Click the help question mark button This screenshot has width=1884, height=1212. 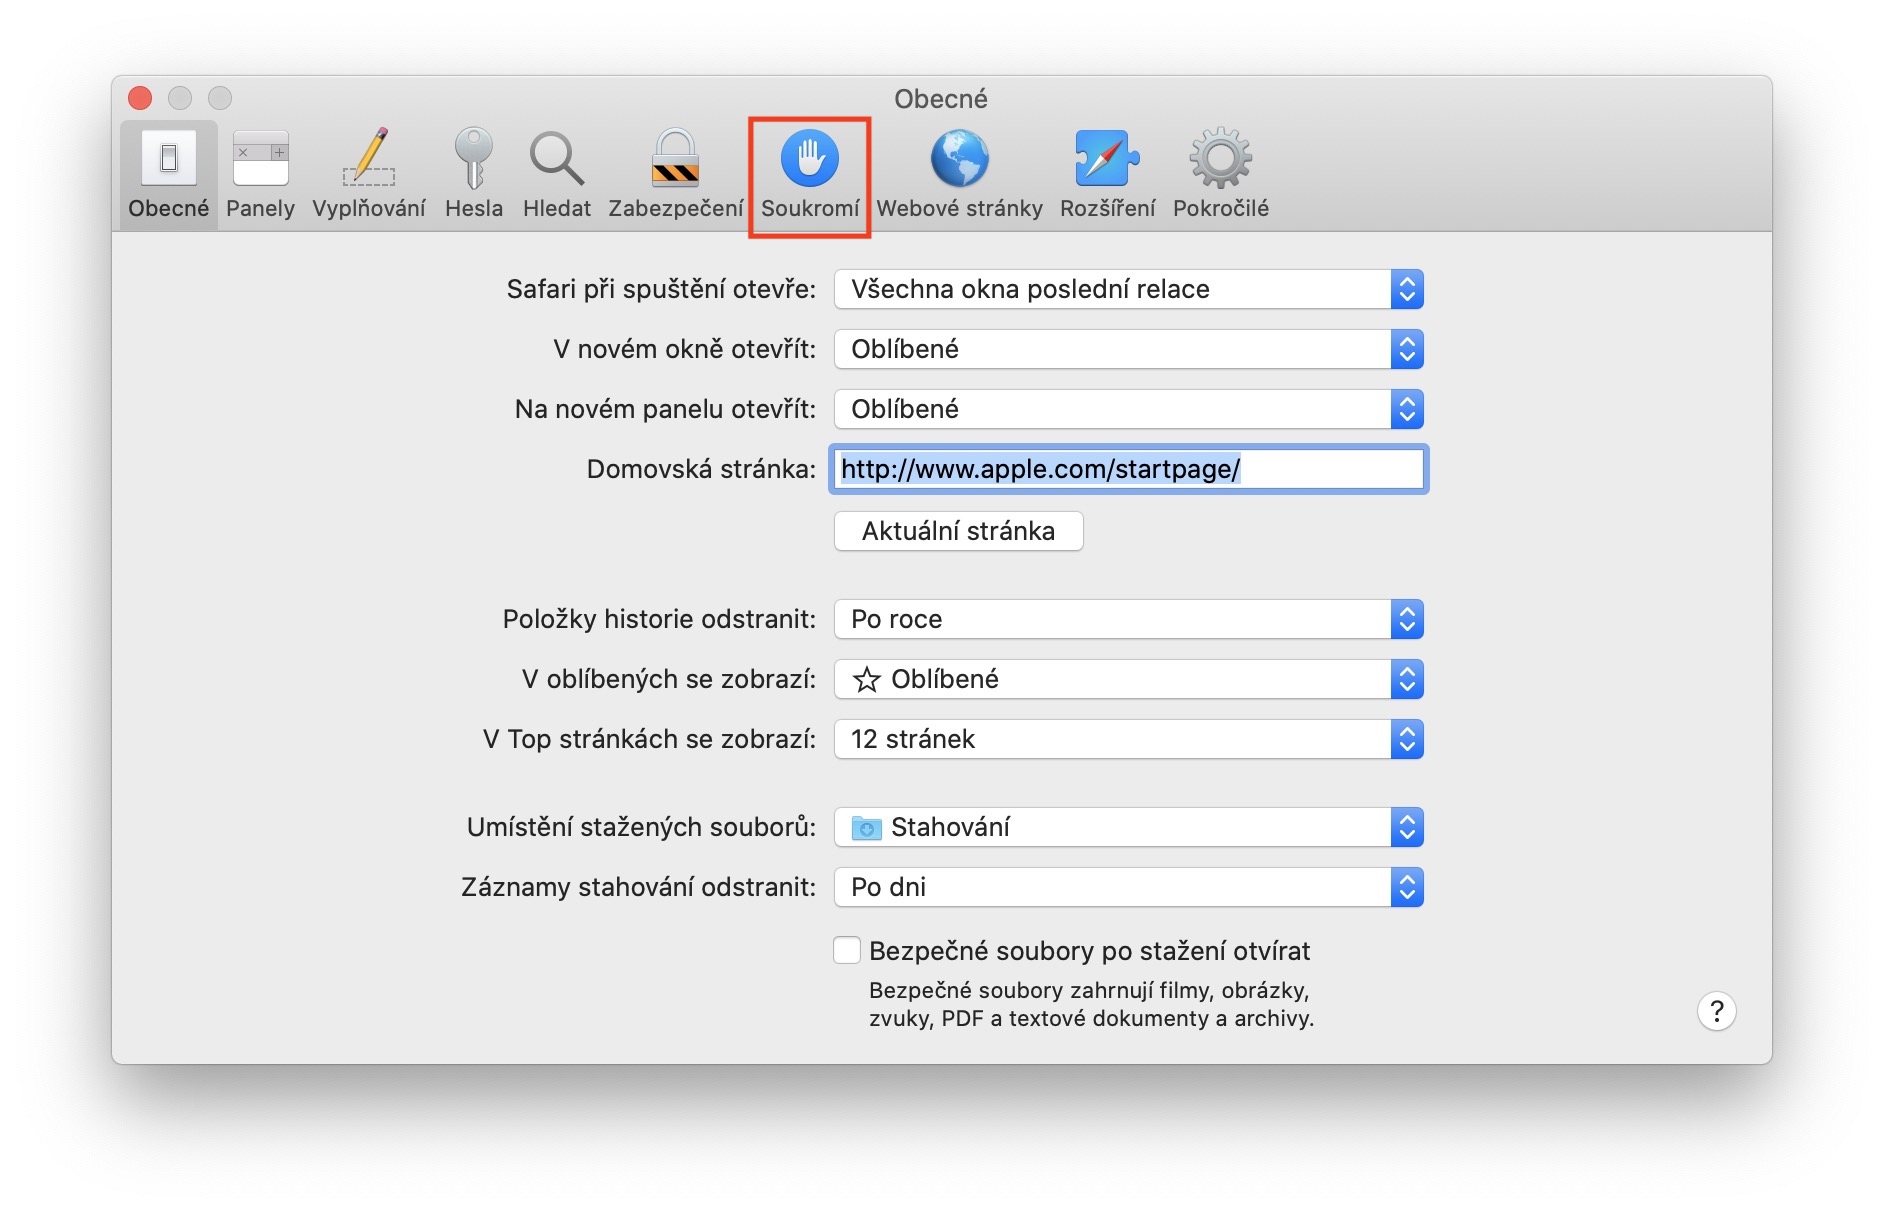pyautogui.click(x=1716, y=1011)
